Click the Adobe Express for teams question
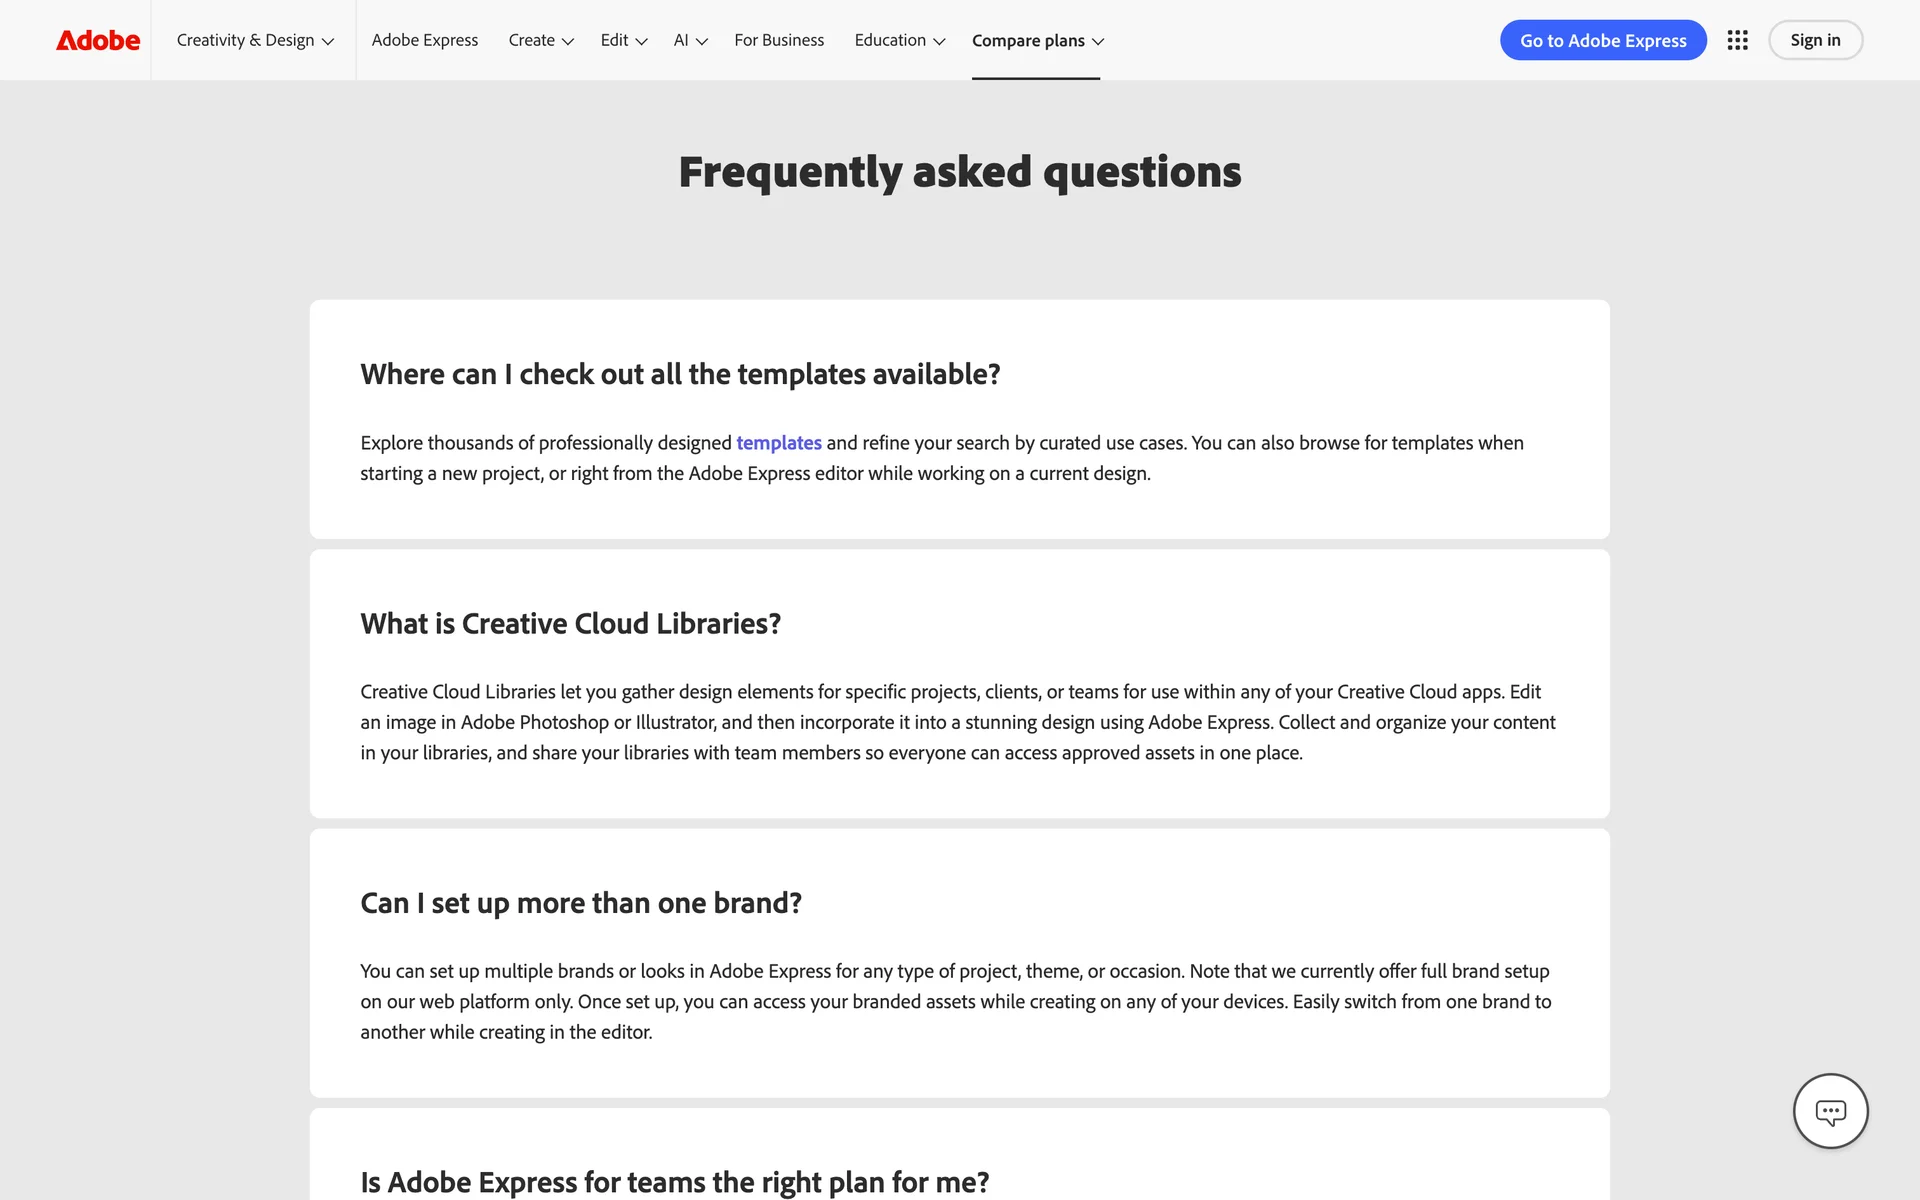Viewport: 1920px width, 1200px height. tap(674, 1182)
